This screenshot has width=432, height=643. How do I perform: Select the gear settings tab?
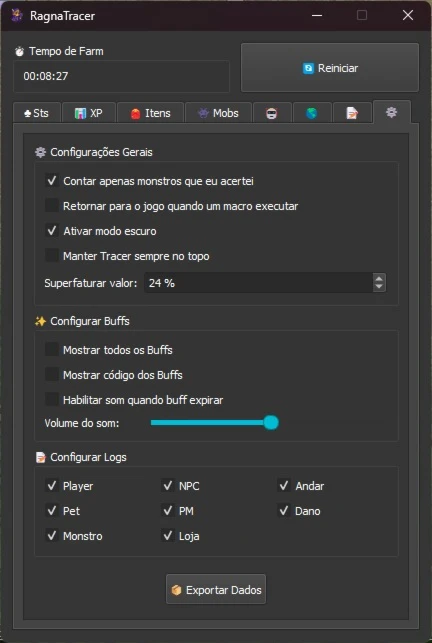392,112
